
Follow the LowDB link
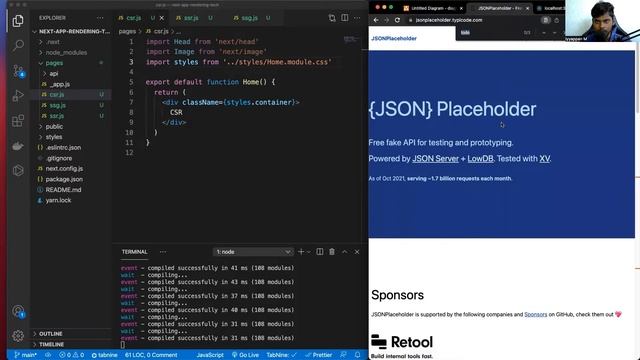click(x=480, y=159)
